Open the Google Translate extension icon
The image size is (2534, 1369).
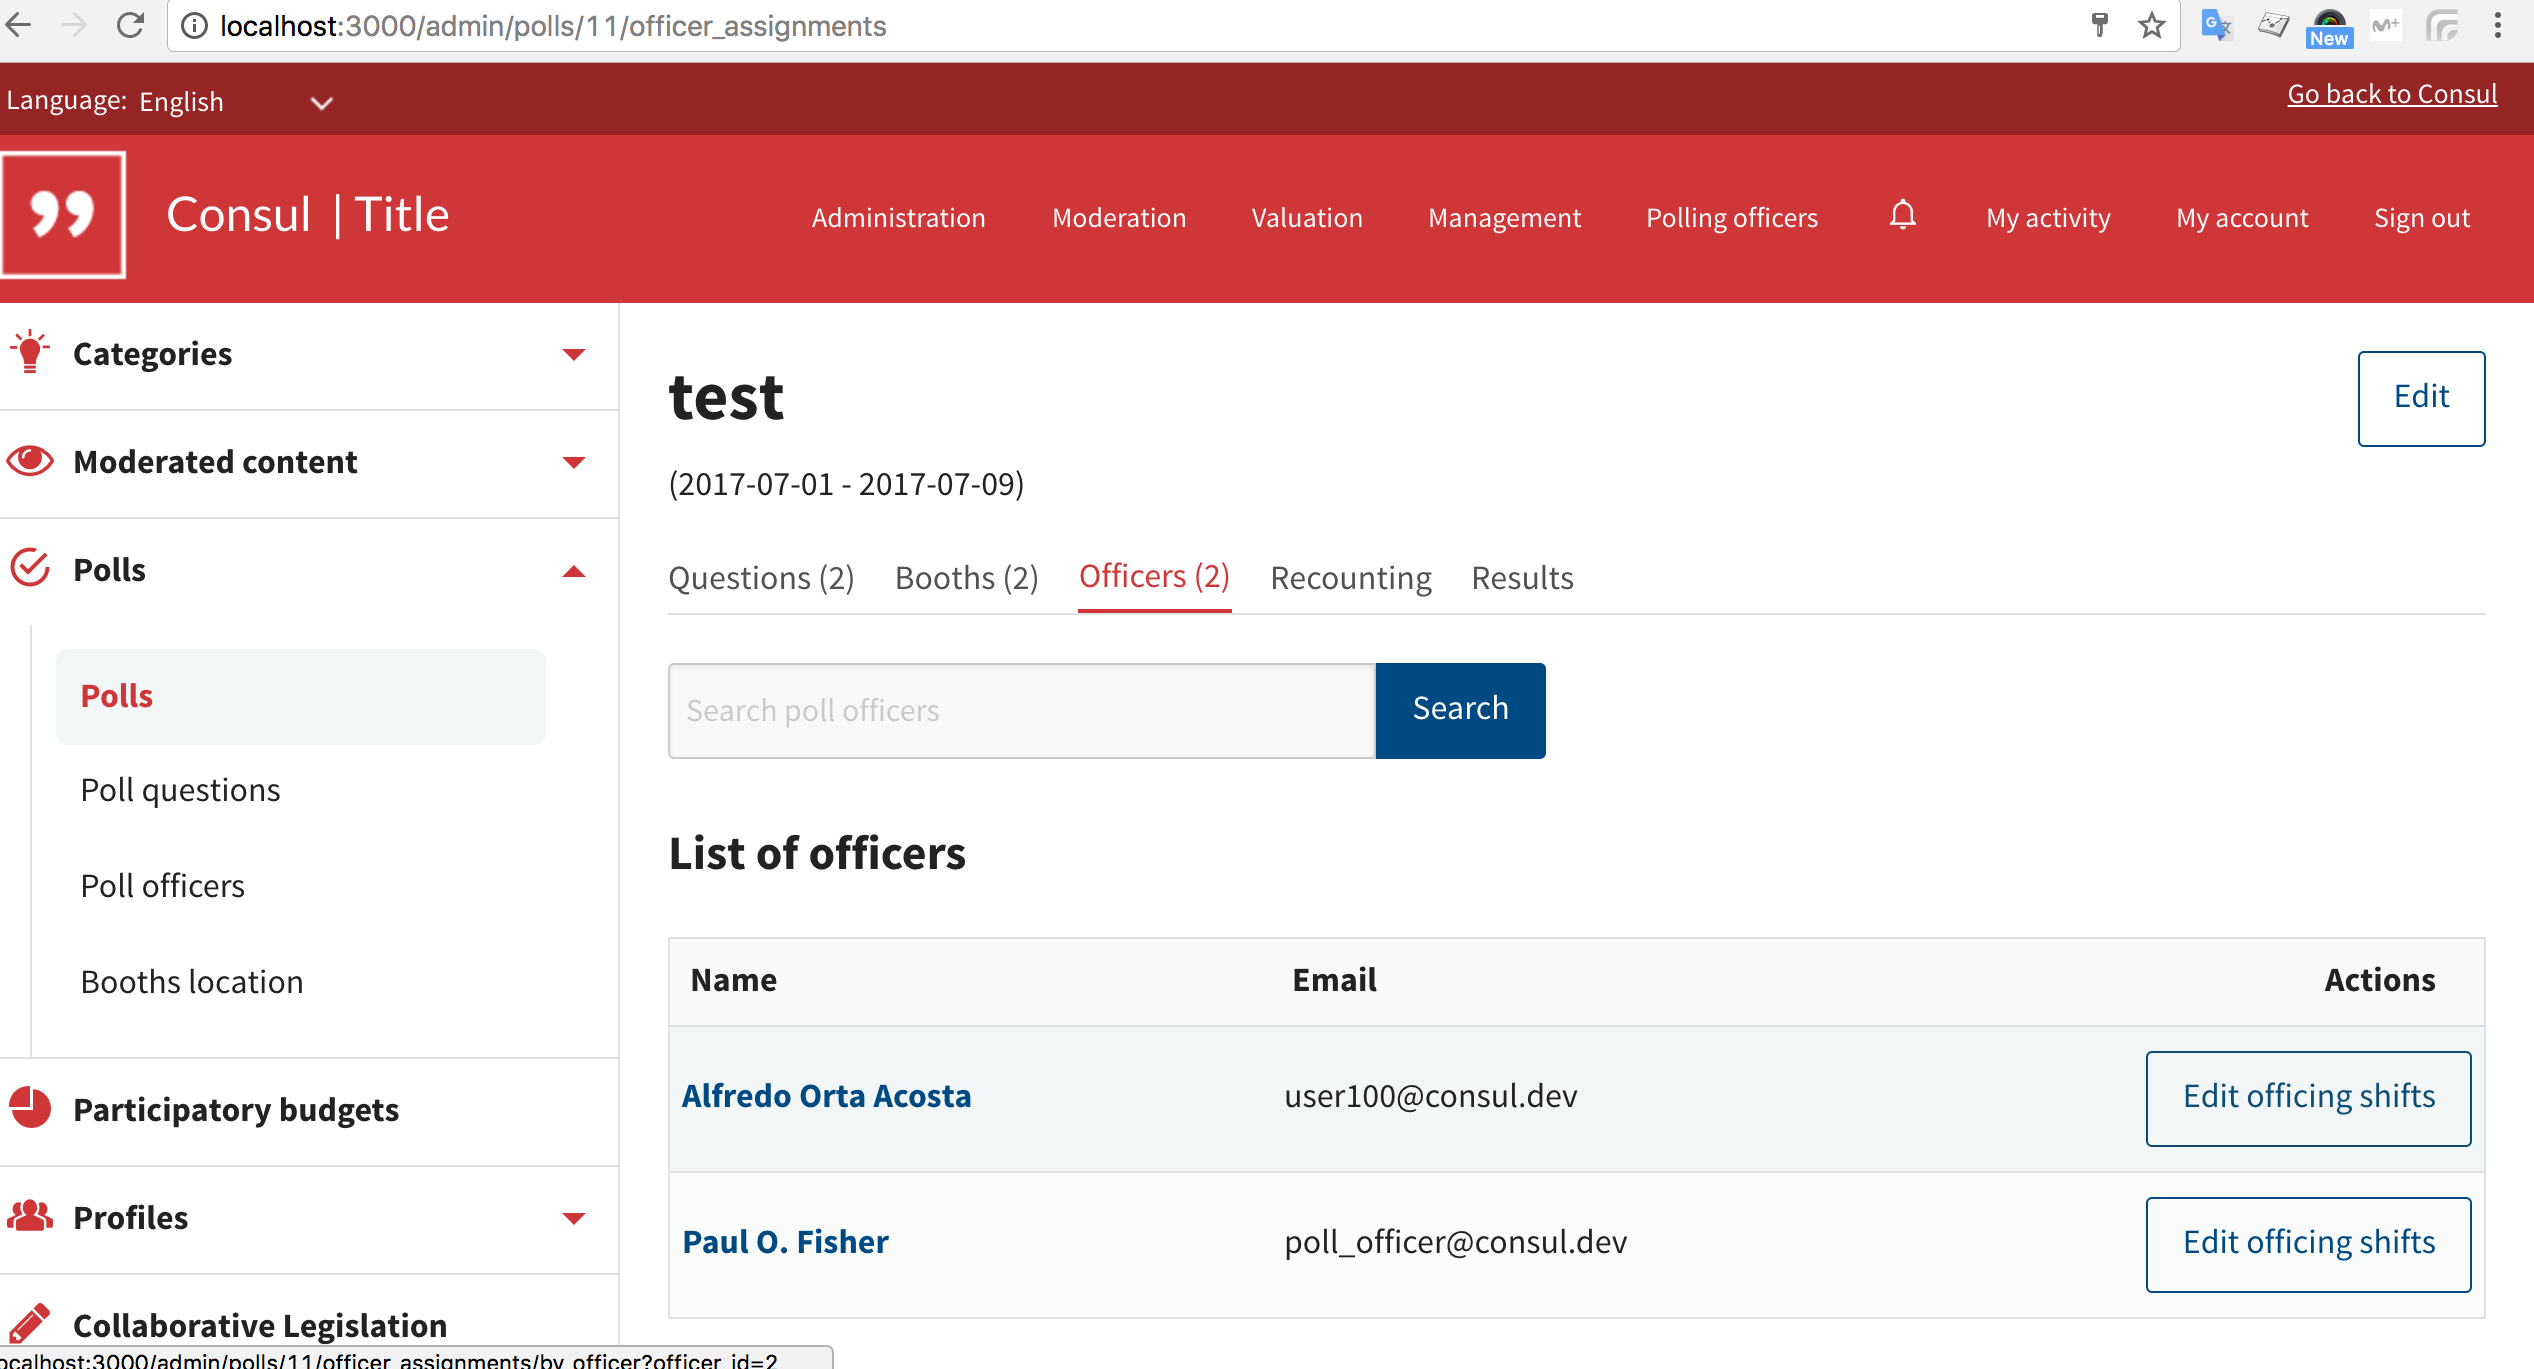pos(2216,26)
